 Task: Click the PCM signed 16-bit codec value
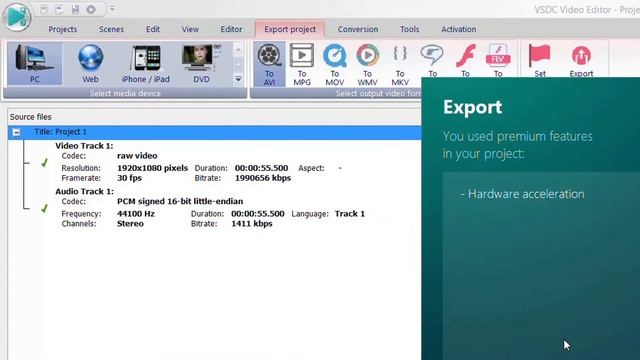[x=180, y=202]
